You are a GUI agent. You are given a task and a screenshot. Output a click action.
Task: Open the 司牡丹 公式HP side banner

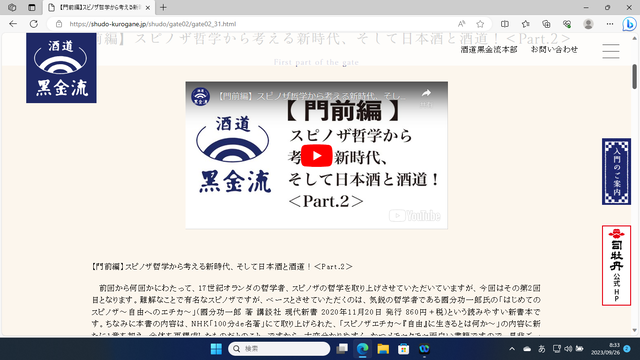tap(616, 265)
